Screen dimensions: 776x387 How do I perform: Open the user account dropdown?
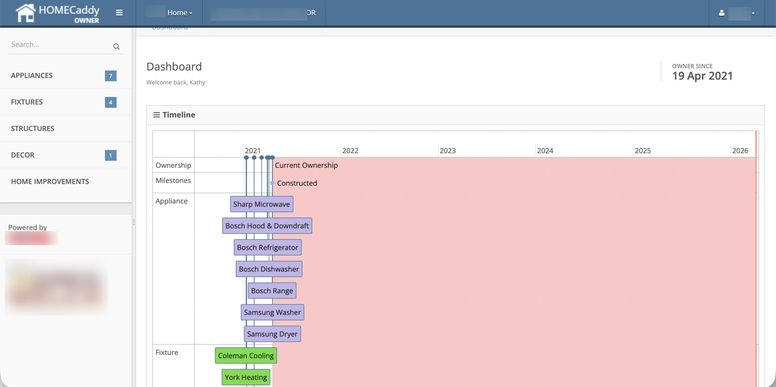point(736,13)
